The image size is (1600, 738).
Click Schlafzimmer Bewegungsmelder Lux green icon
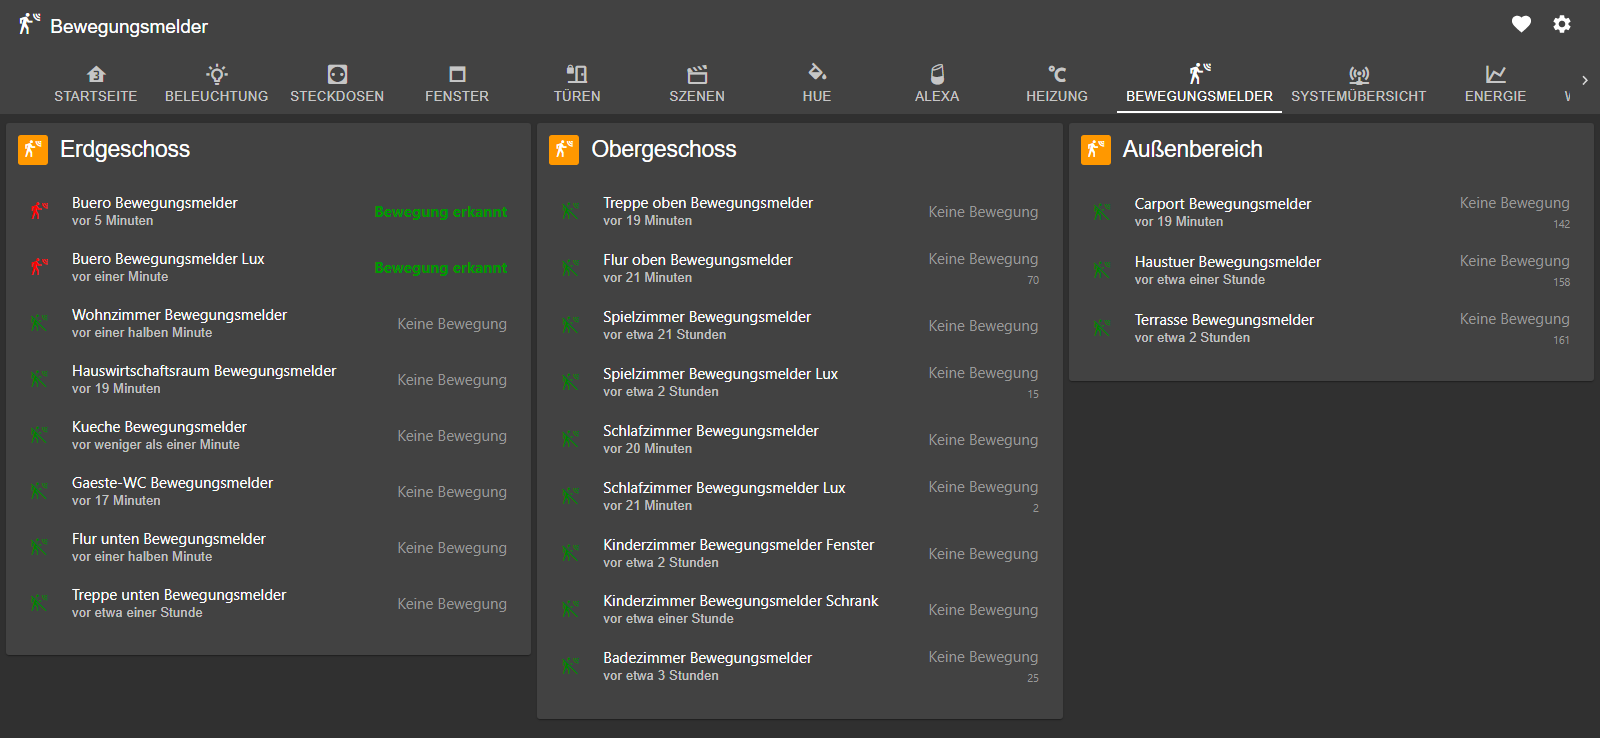570,496
